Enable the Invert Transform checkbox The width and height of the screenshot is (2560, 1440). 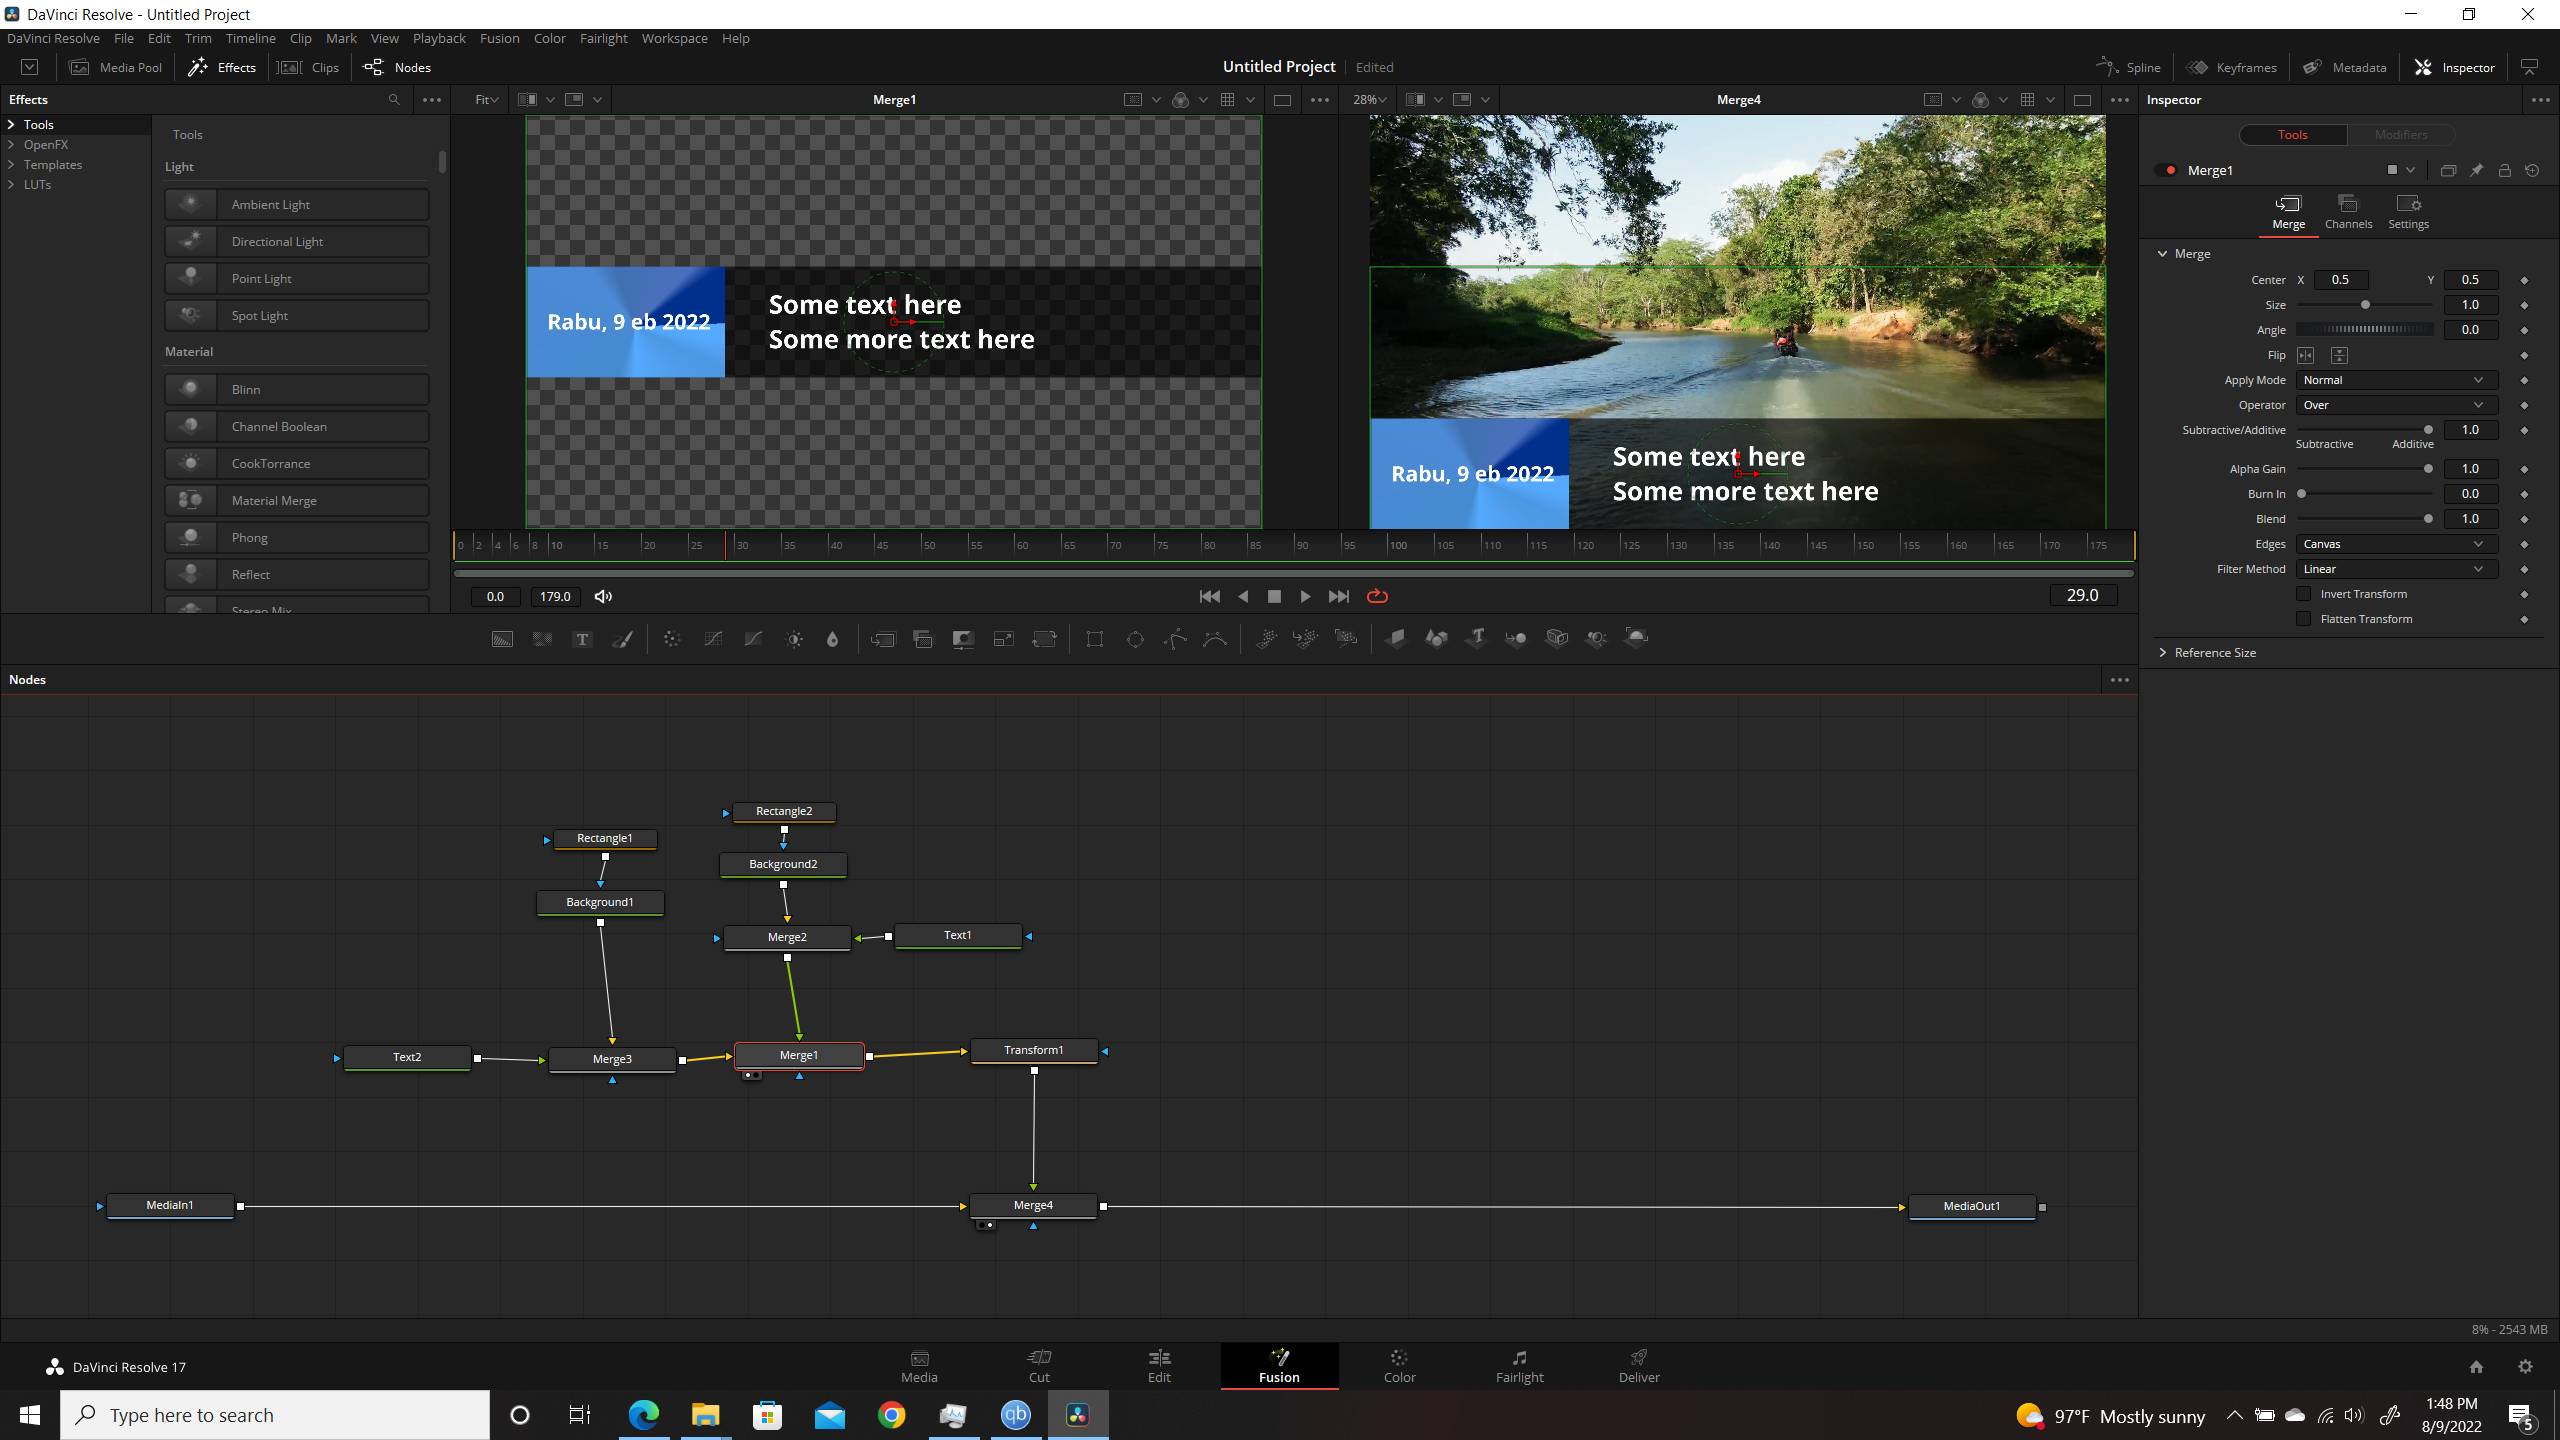click(2304, 594)
